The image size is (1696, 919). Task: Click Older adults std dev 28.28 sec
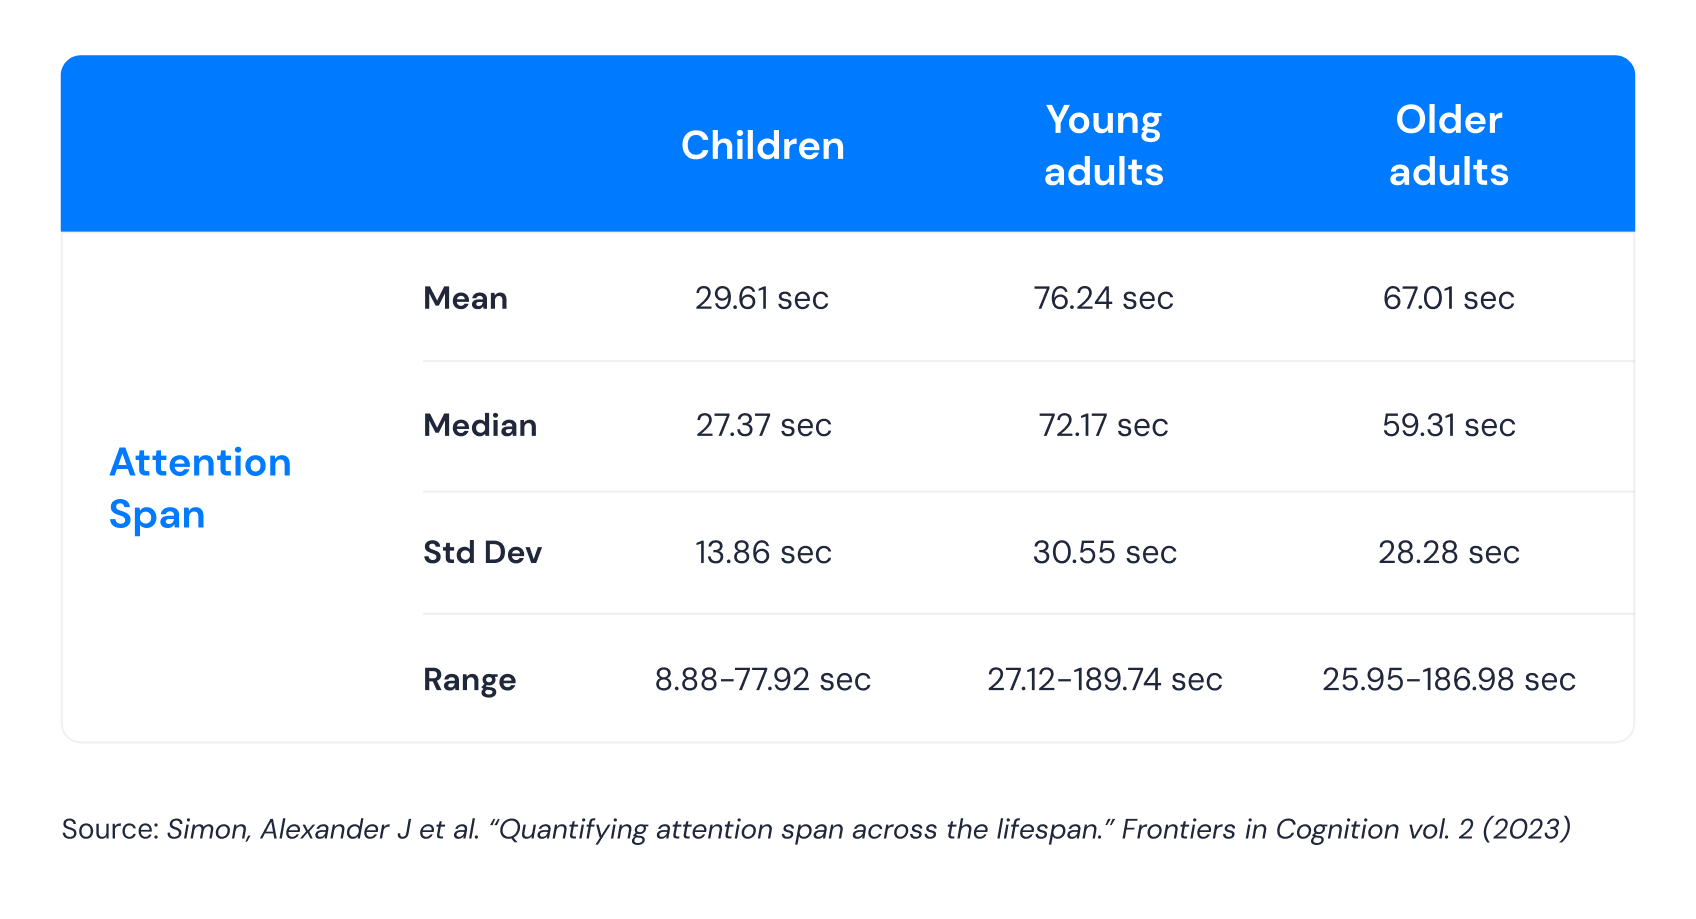coord(1448,552)
